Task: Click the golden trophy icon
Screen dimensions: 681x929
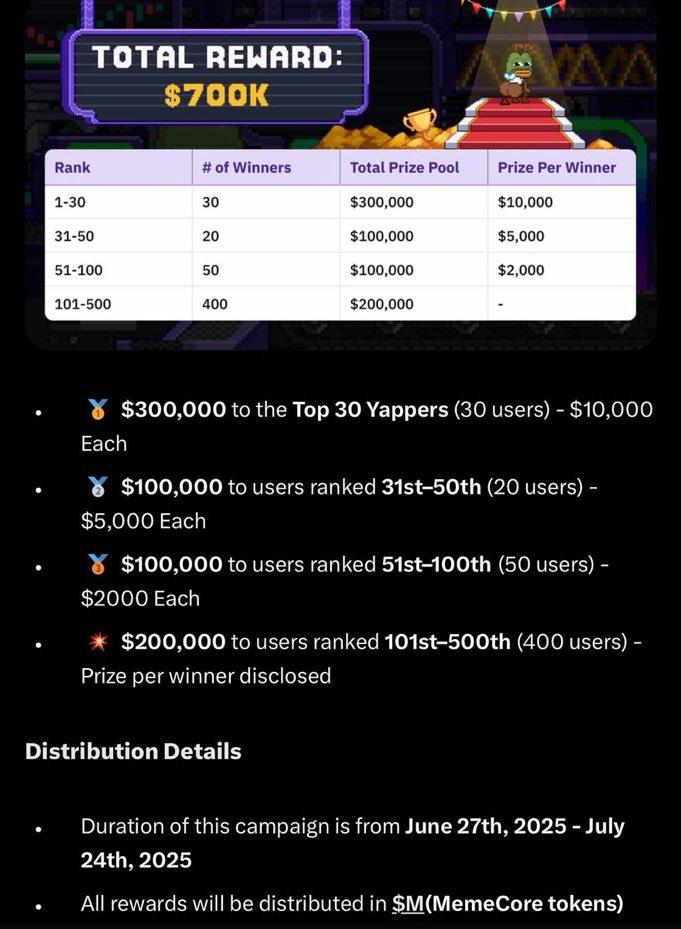Action: click(x=418, y=125)
